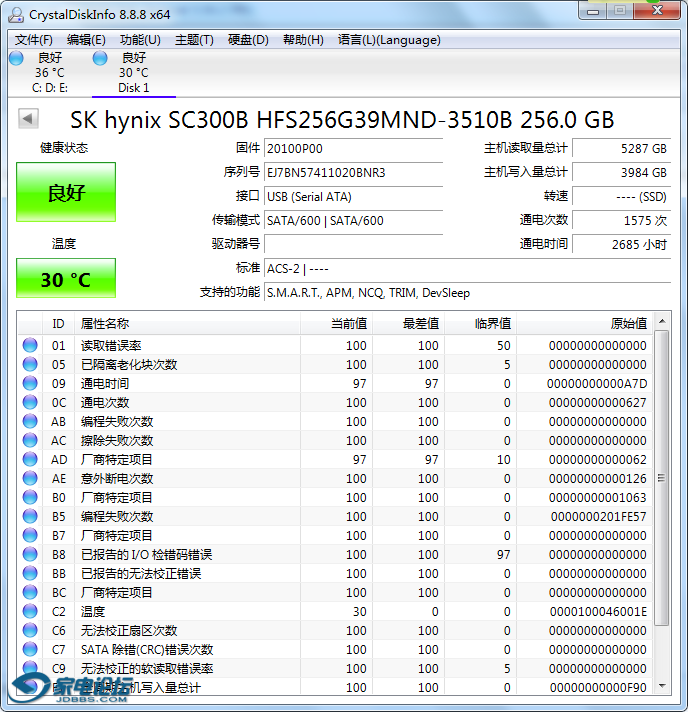Image resolution: width=688 pixels, height=712 pixels.
Task: Click status orb for C6 无法校正扇区次数
Action: pos(30,631)
